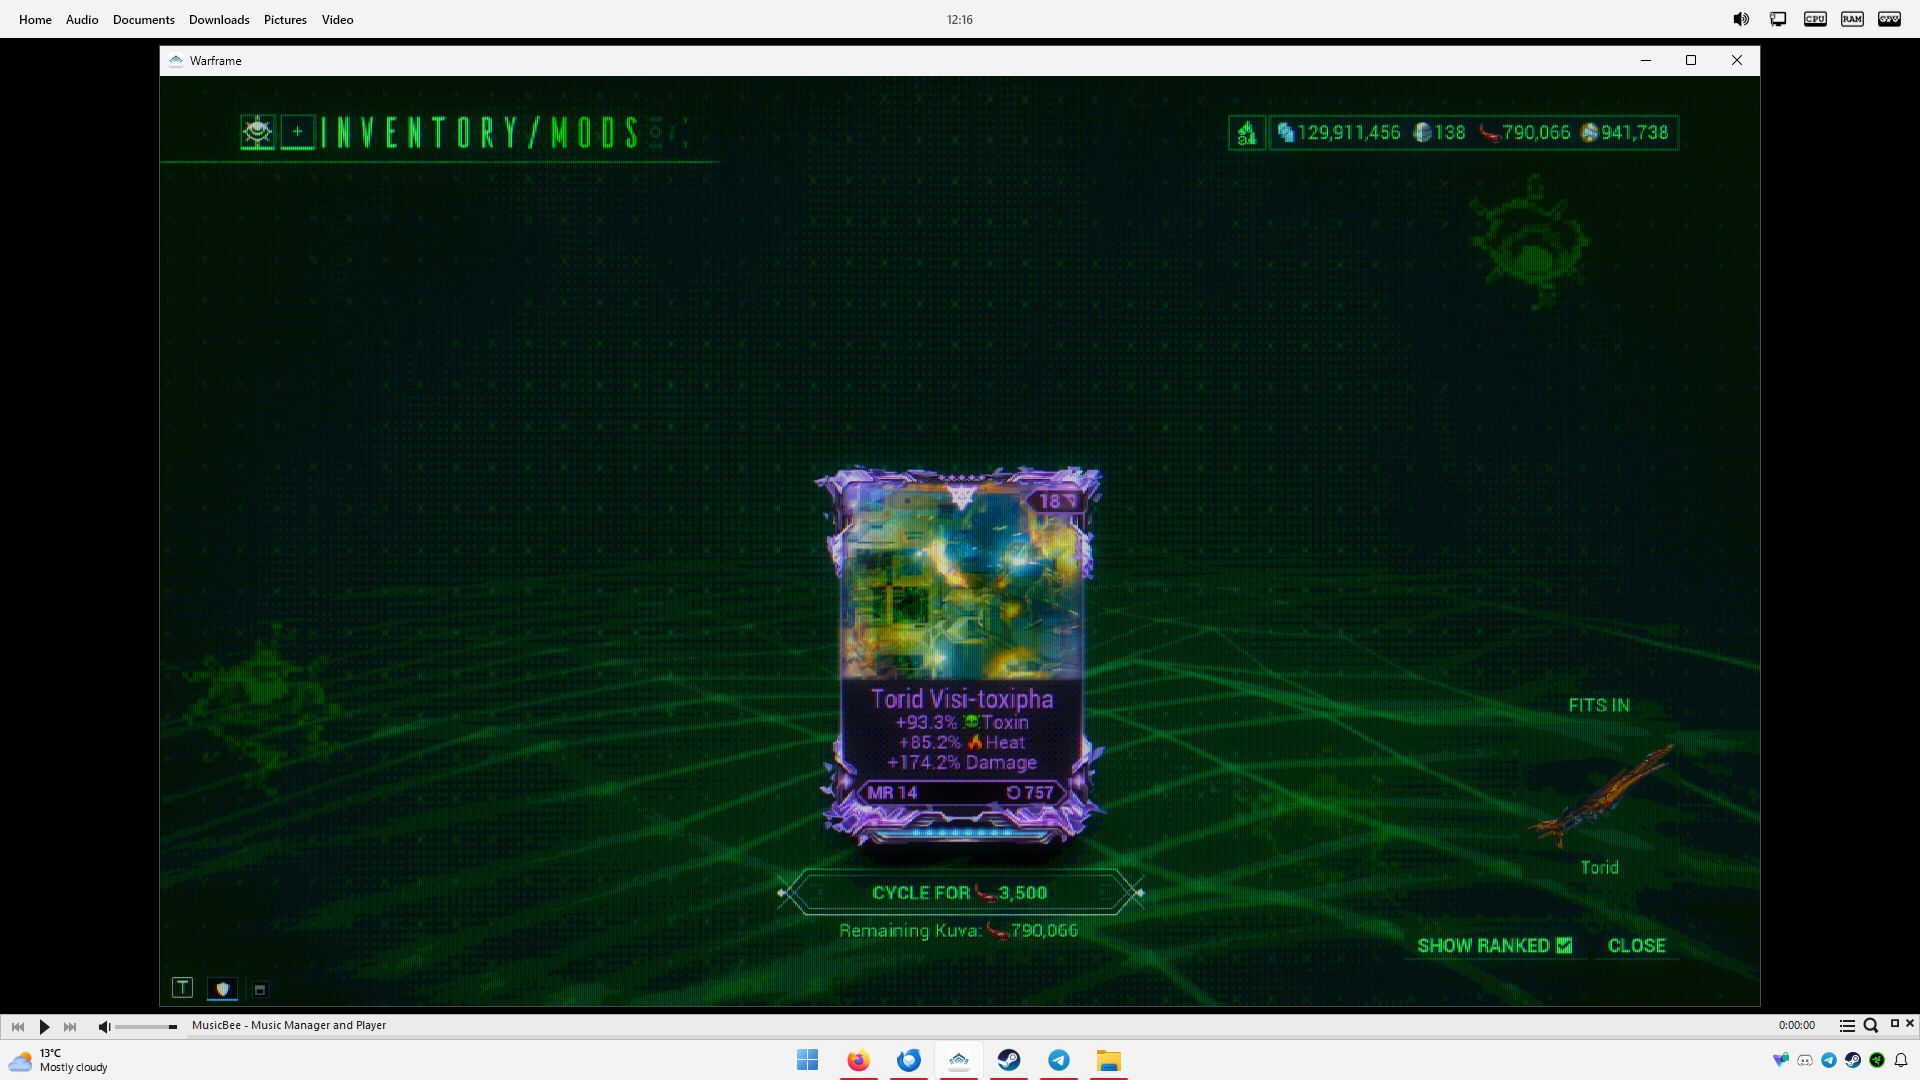Viewport: 1920px width, 1080px height.
Task: Click the player profile glyph icon
Action: (x=257, y=132)
